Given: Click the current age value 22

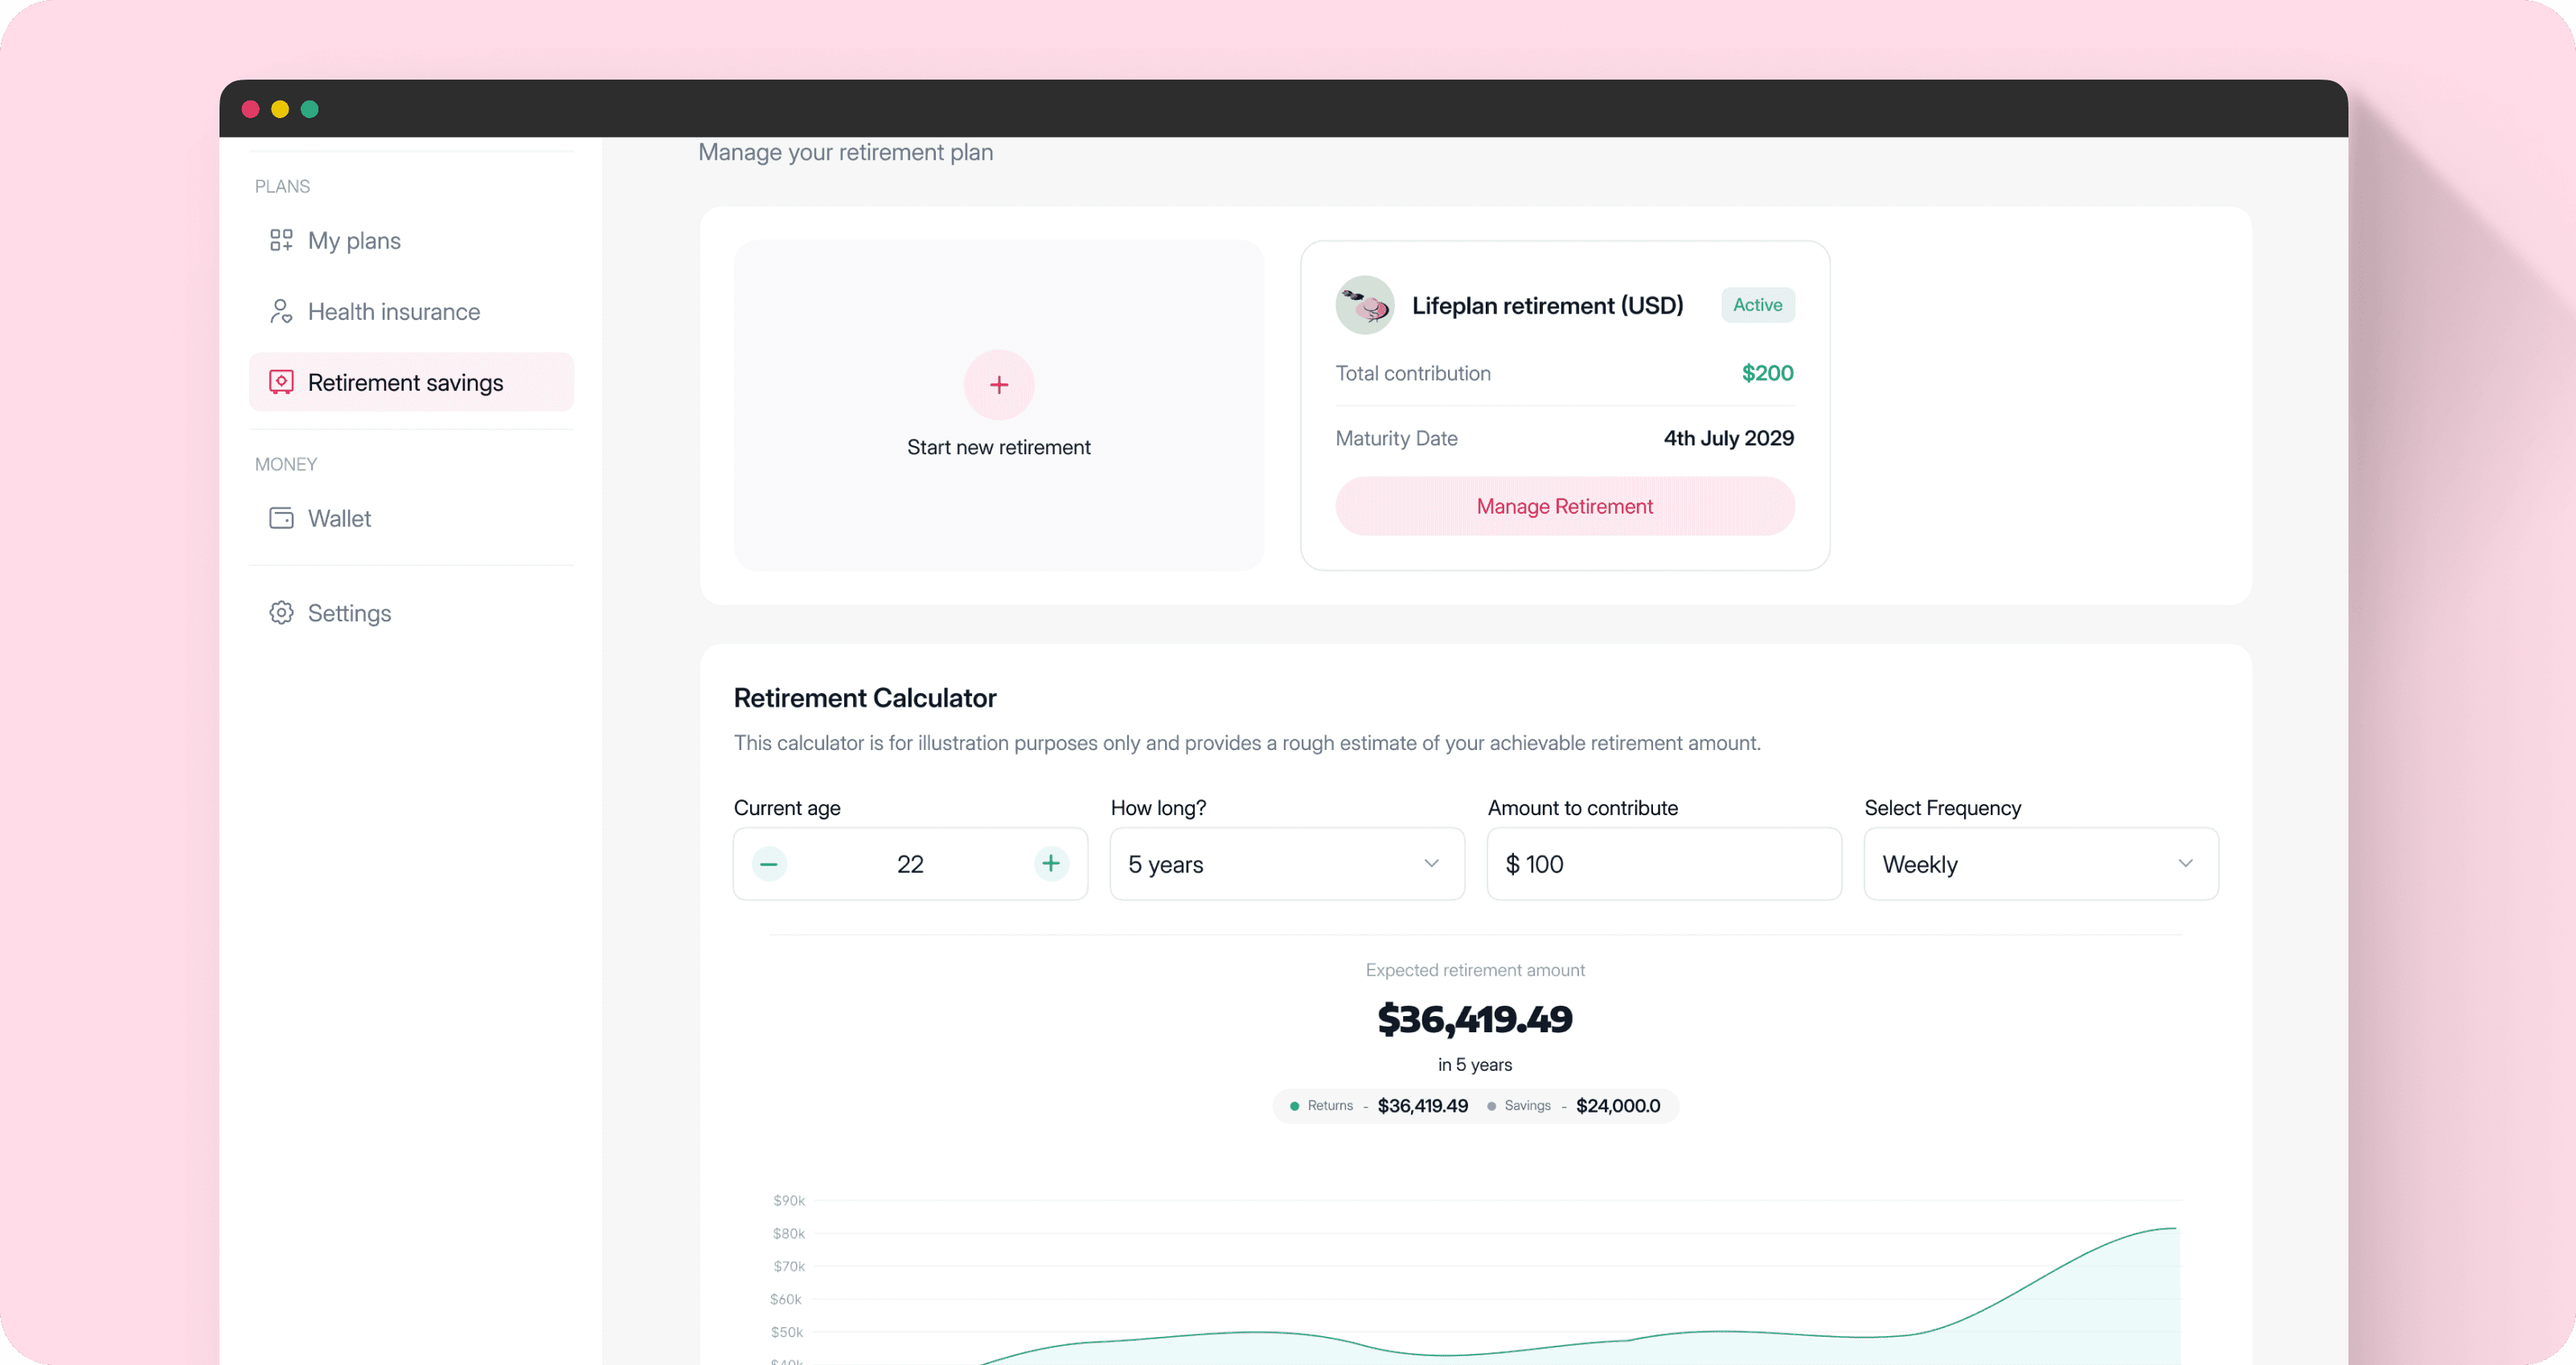Looking at the screenshot, I should 910,864.
